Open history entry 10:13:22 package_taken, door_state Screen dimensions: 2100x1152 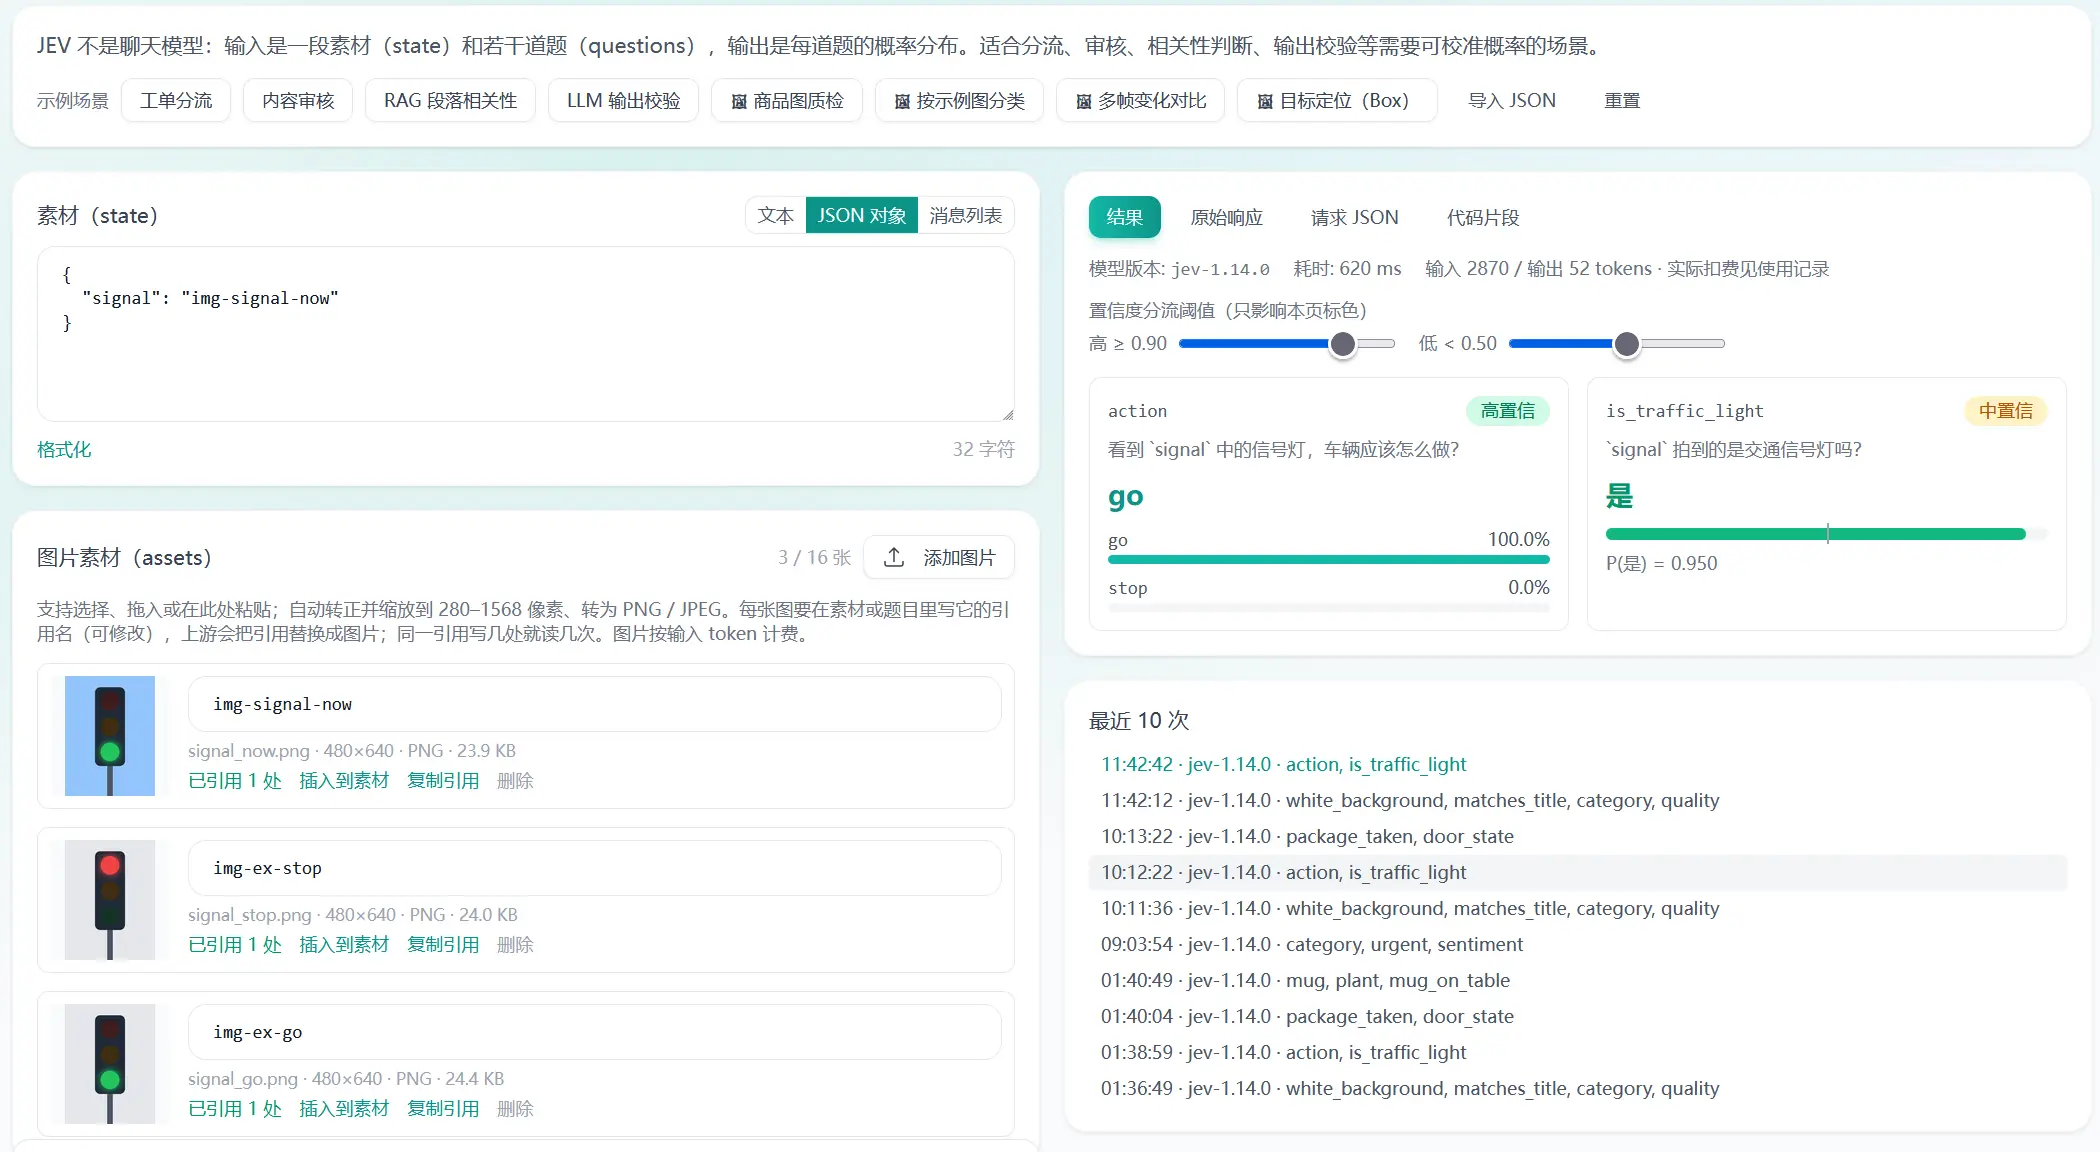(1577, 836)
